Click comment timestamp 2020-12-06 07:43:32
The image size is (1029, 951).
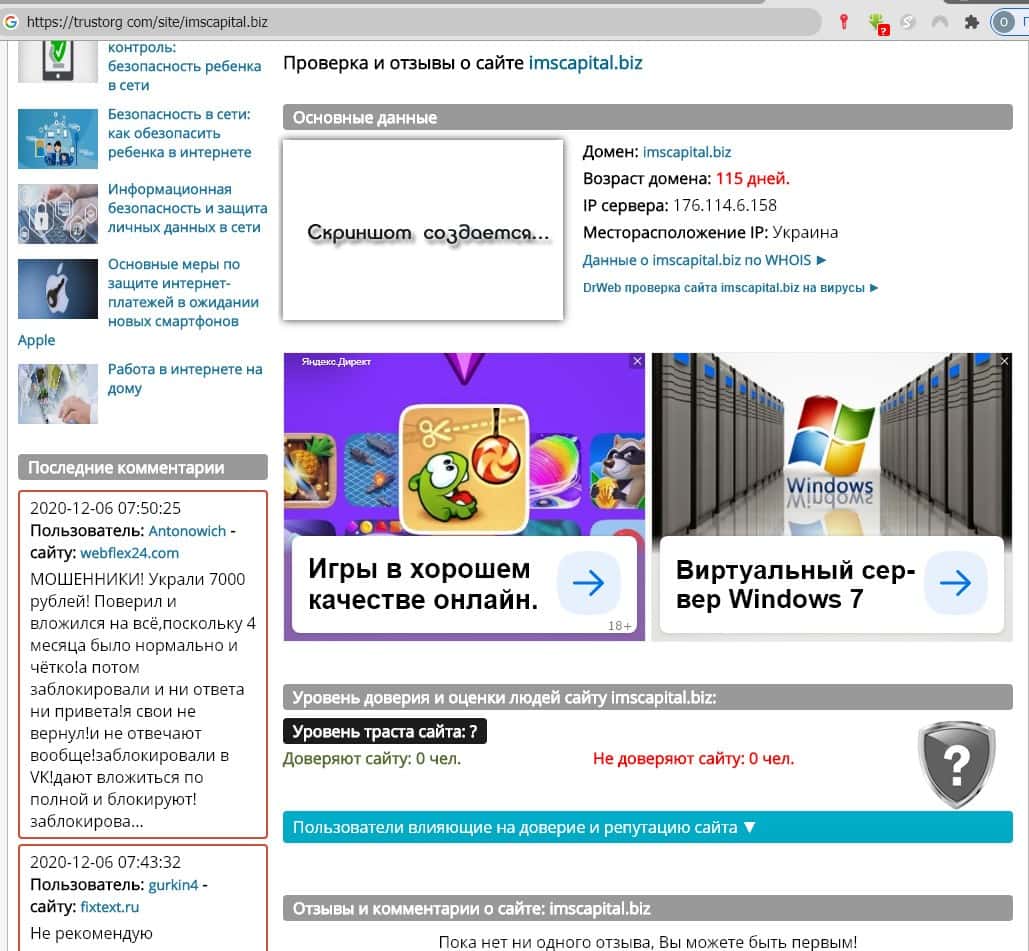105,862
